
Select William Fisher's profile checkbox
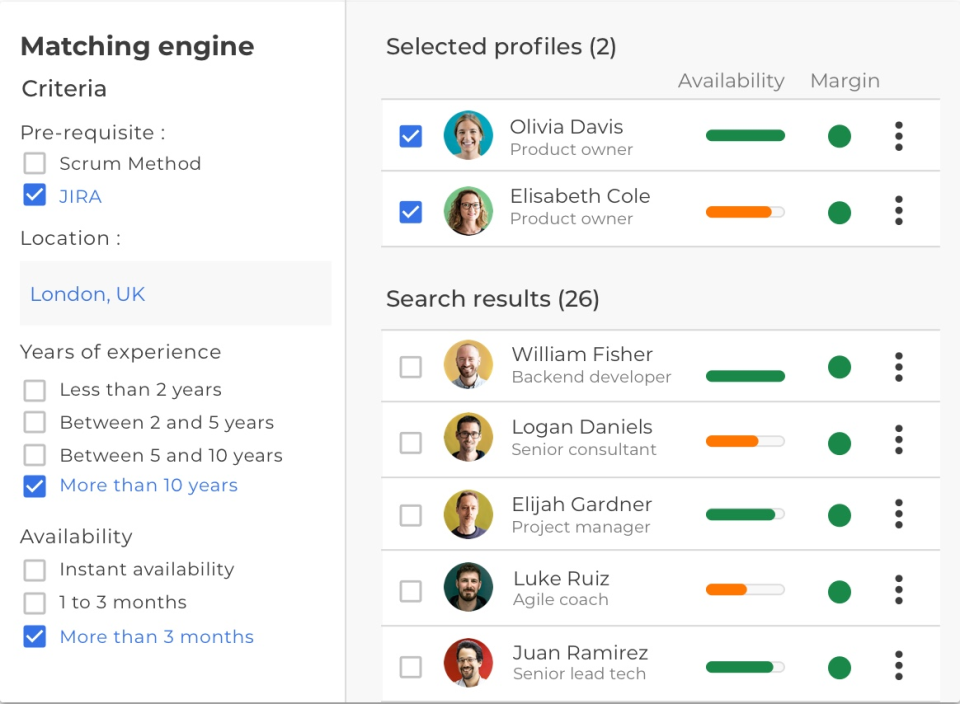click(x=411, y=367)
